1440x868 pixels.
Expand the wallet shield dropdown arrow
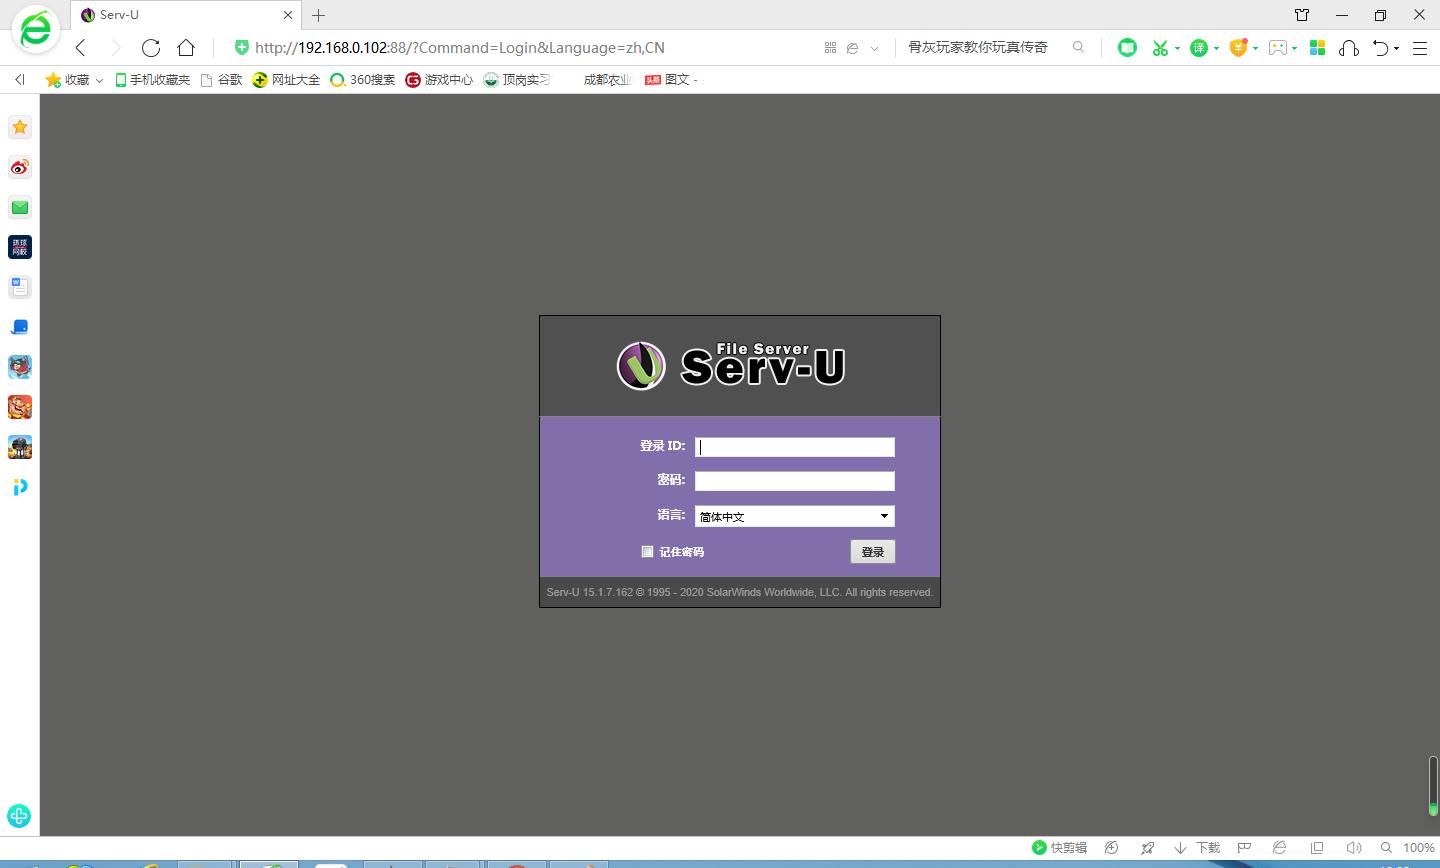pos(1255,48)
